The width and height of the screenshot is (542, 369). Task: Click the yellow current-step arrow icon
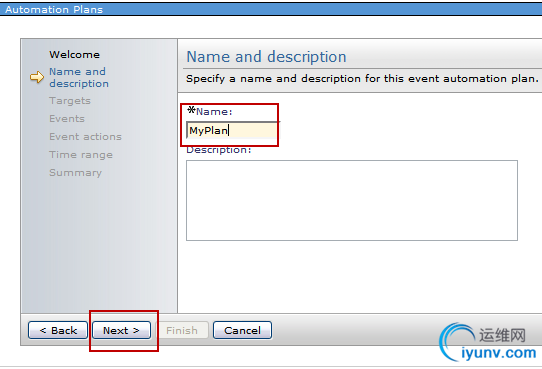click(37, 77)
